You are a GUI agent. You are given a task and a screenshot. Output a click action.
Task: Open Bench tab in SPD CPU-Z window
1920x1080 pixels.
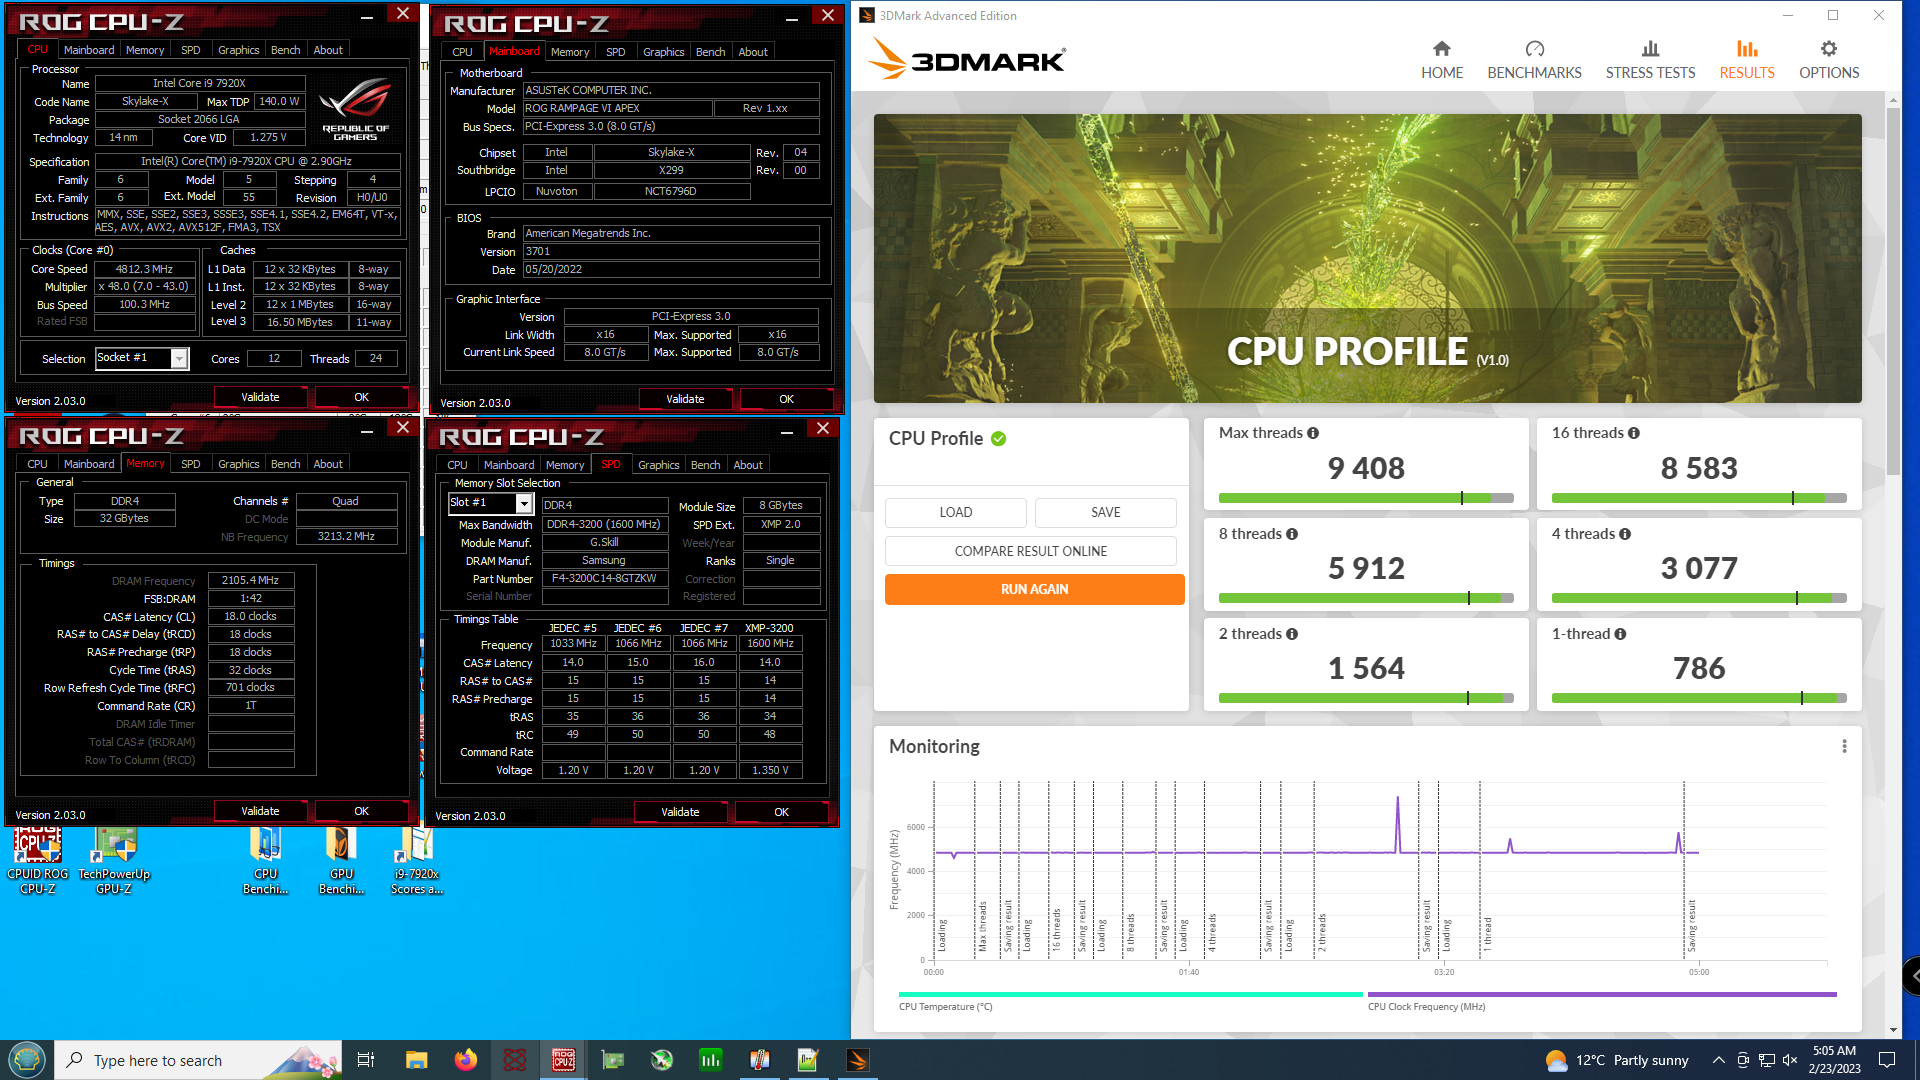pos(705,465)
